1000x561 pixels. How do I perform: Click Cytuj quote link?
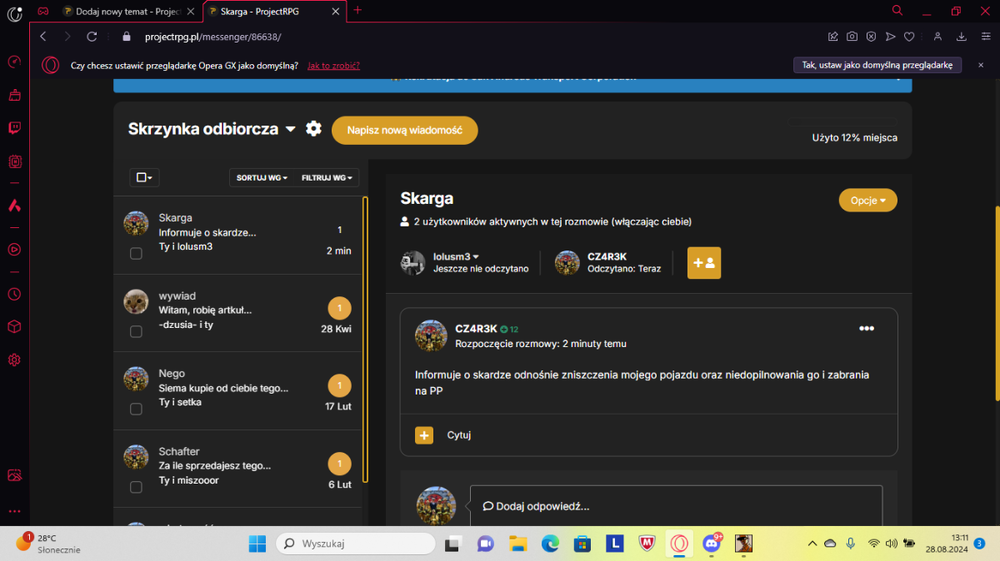click(x=459, y=435)
